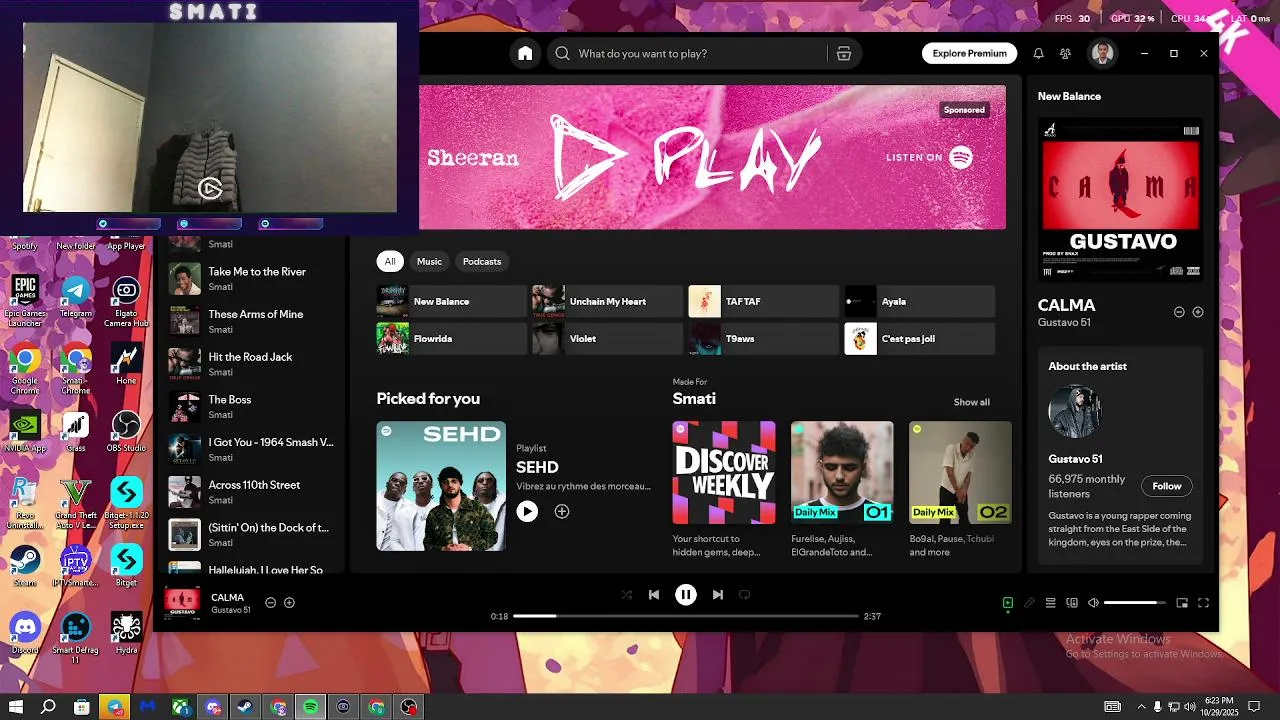The width and height of the screenshot is (1280, 720).
Task: Open C'est pas joli tile
Action: (x=920, y=339)
